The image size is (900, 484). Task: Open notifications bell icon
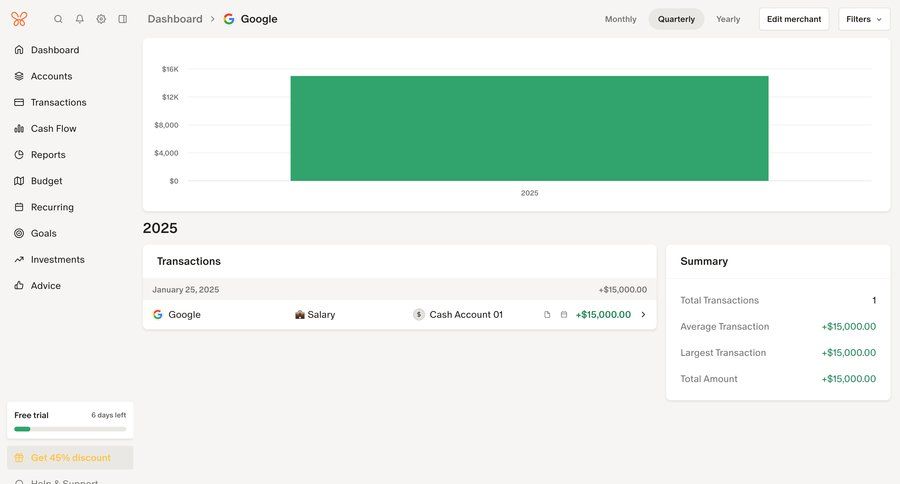[80, 19]
